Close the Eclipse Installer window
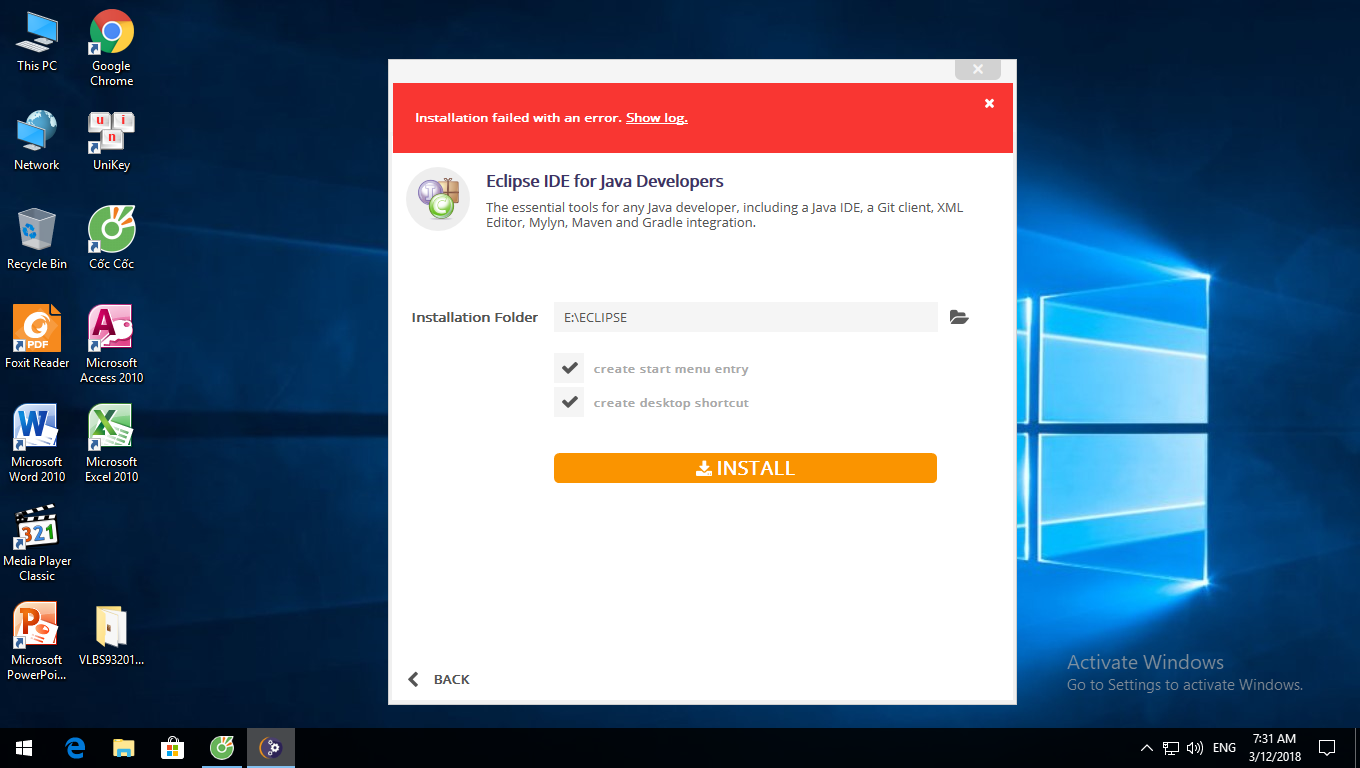1360x768 pixels. click(977, 69)
